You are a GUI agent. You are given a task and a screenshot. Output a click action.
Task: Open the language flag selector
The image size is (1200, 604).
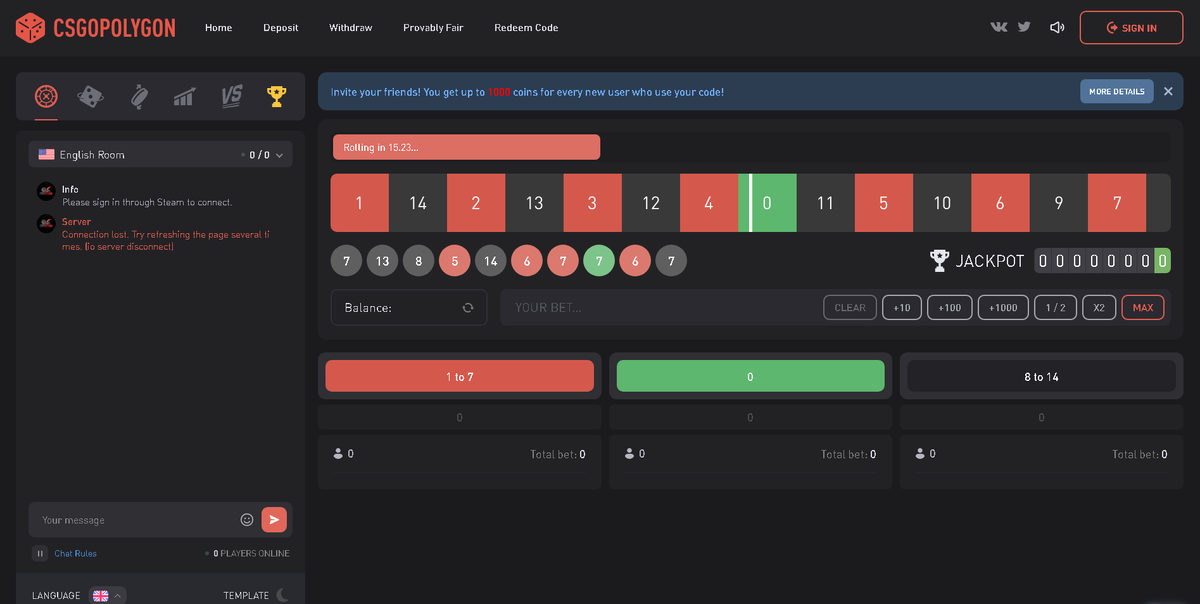(107, 595)
